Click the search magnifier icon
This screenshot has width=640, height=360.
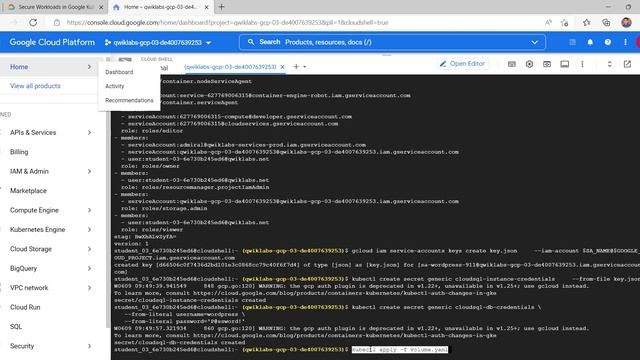coord(251,42)
